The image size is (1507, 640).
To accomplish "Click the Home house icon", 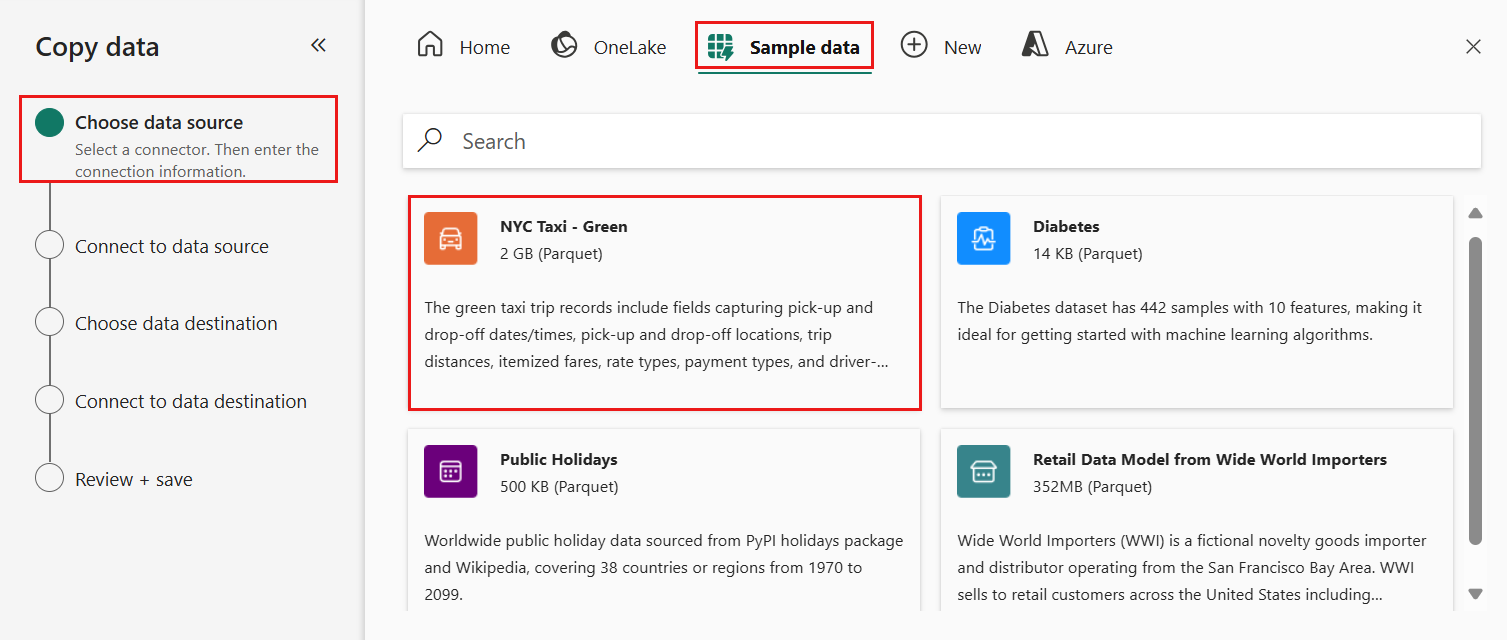I will pos(430,45).
